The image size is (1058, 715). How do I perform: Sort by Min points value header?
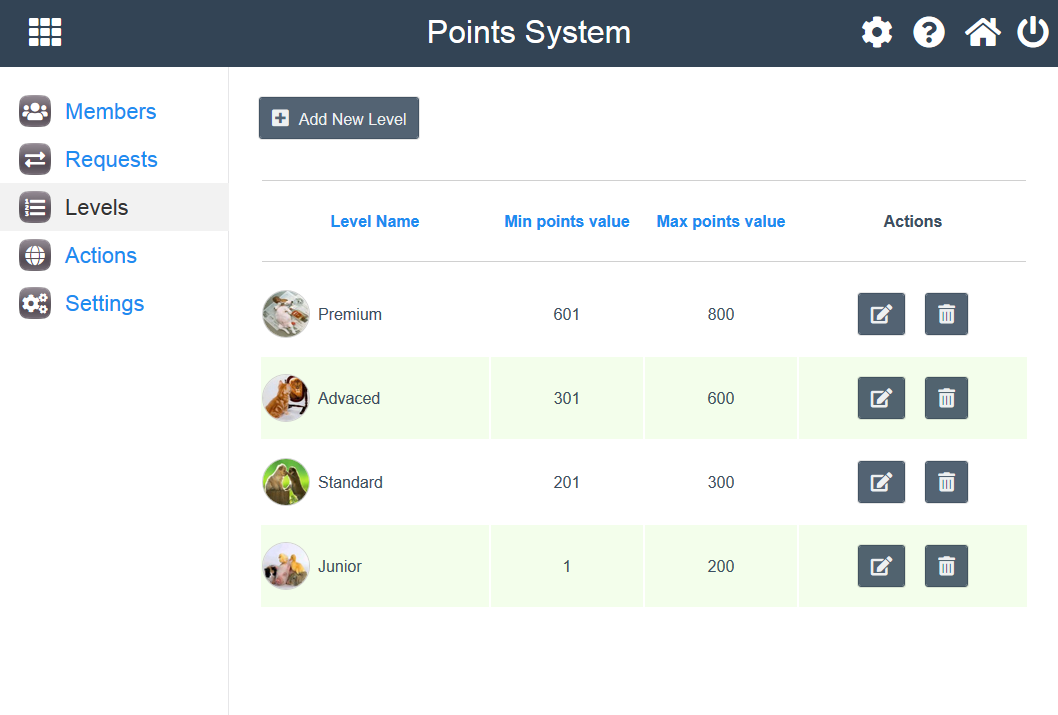tap(566, 221)
